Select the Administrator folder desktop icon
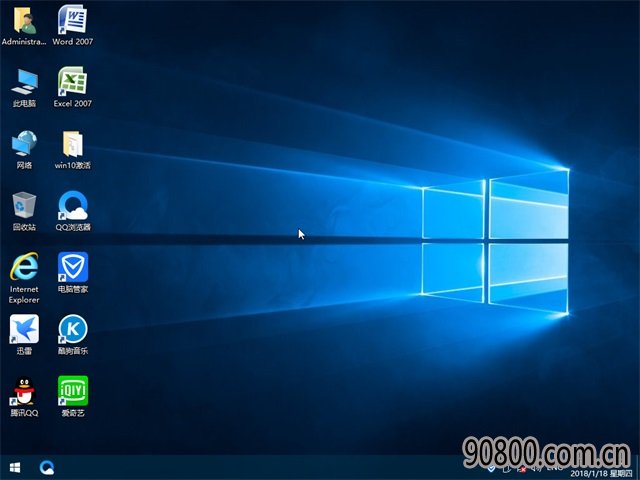This screenshot has height=480, width=640. tap(24, 25)
